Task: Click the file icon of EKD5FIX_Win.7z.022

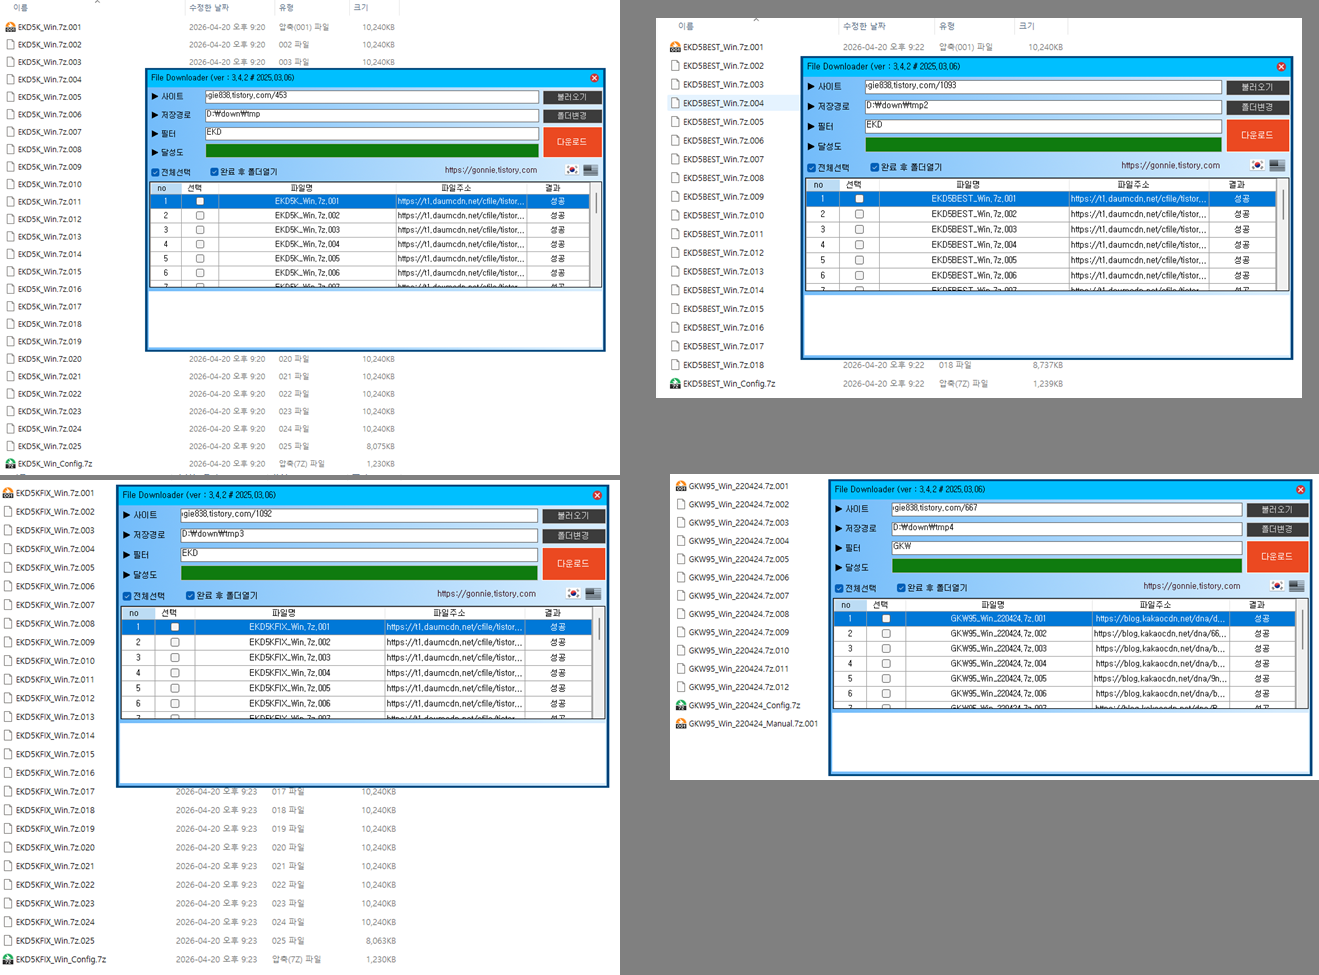Action: (8, 885)
